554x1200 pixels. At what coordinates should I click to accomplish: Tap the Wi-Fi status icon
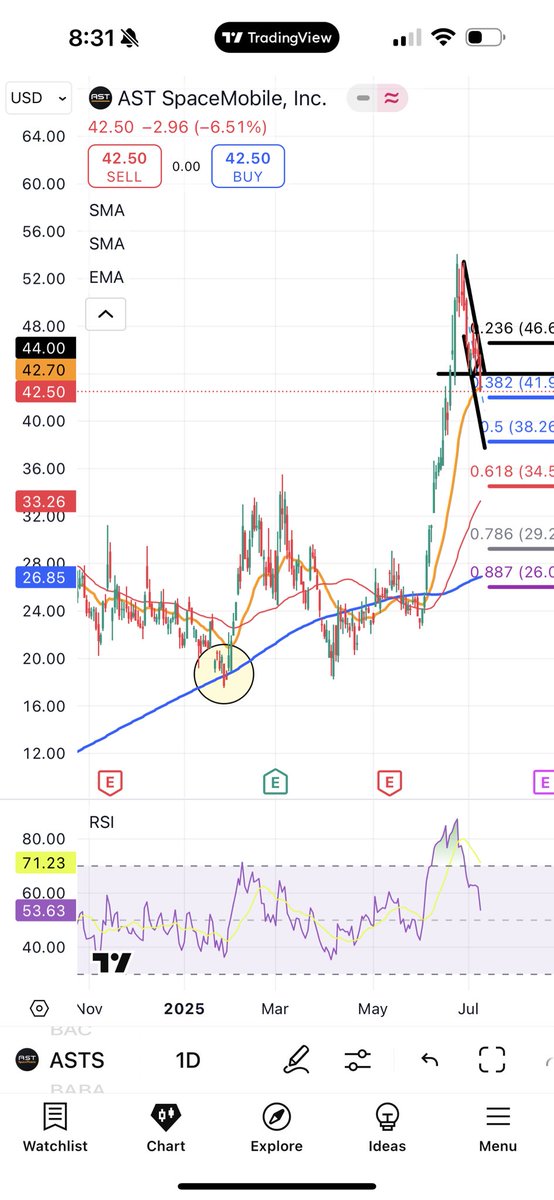tap(441, 38)
